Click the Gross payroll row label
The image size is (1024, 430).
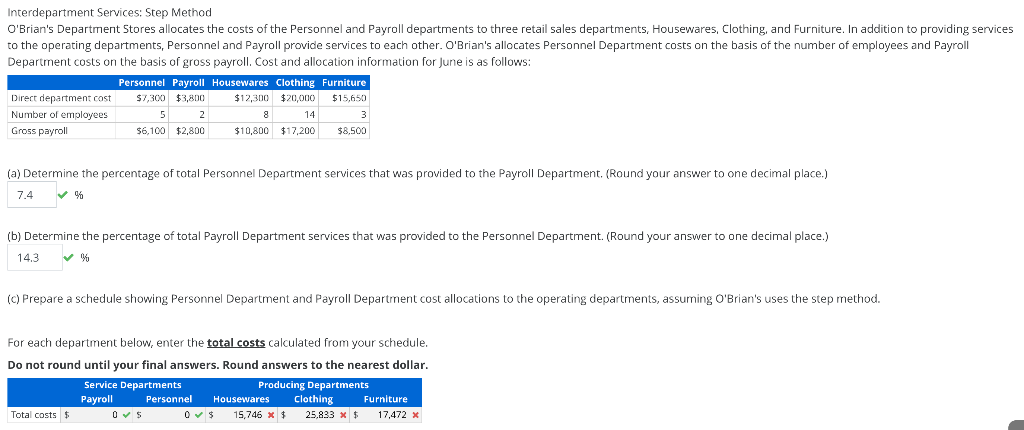click(x=40, y=131)
